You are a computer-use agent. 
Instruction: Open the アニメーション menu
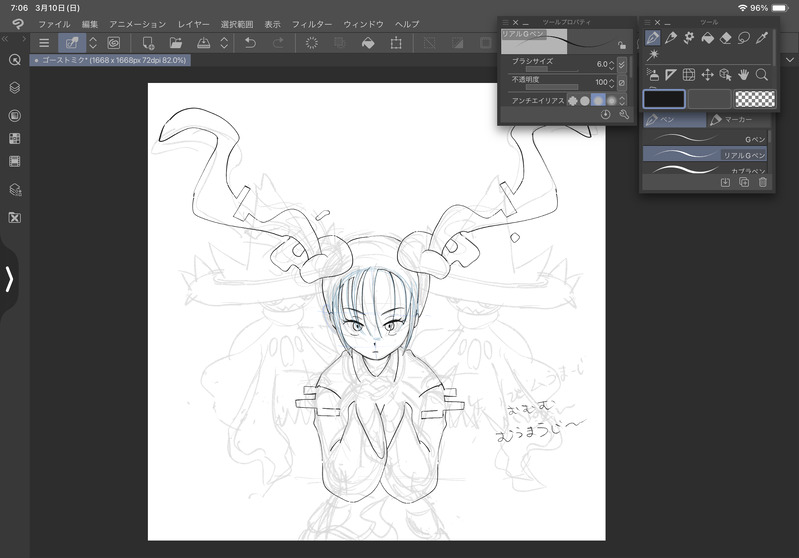tap(138, 24)
